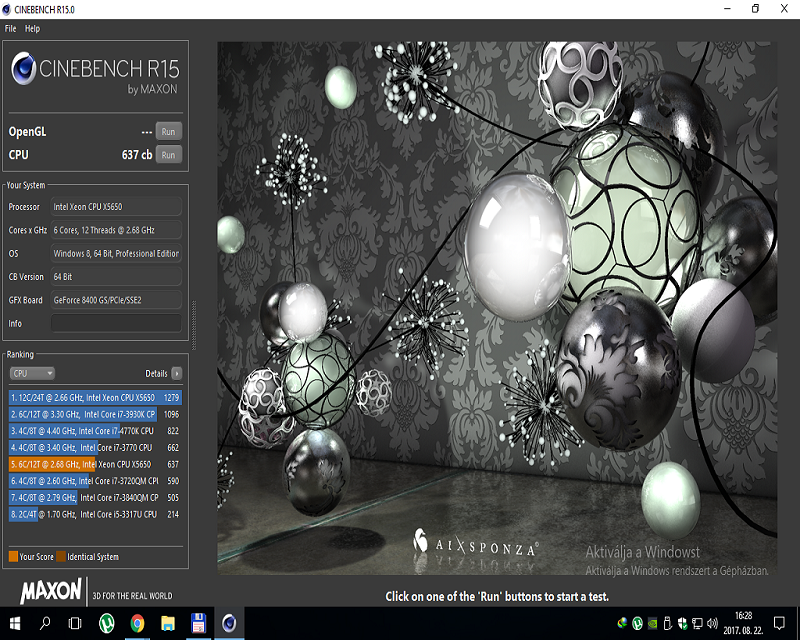
Task: Select highlighted ranking row 6C/12T Xeon X5650 score 637
Action: (95, 464)
